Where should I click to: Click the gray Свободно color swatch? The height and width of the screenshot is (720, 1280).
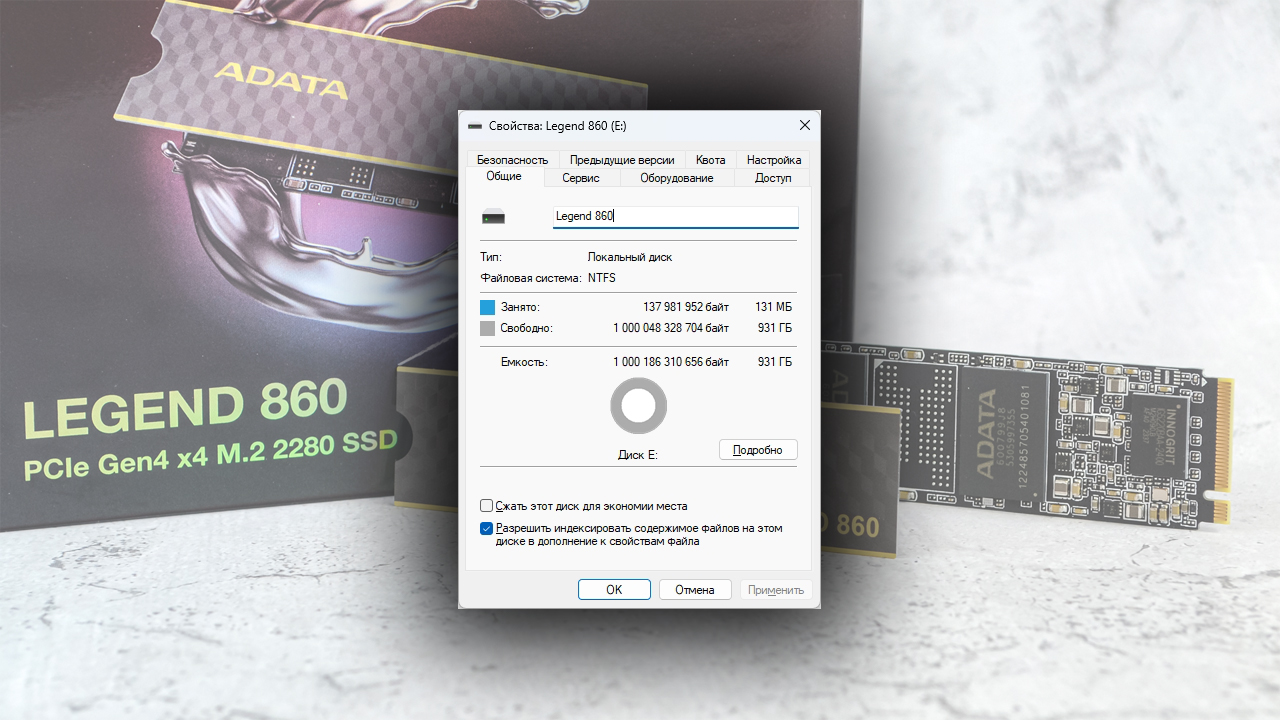[x=488, y=328]
